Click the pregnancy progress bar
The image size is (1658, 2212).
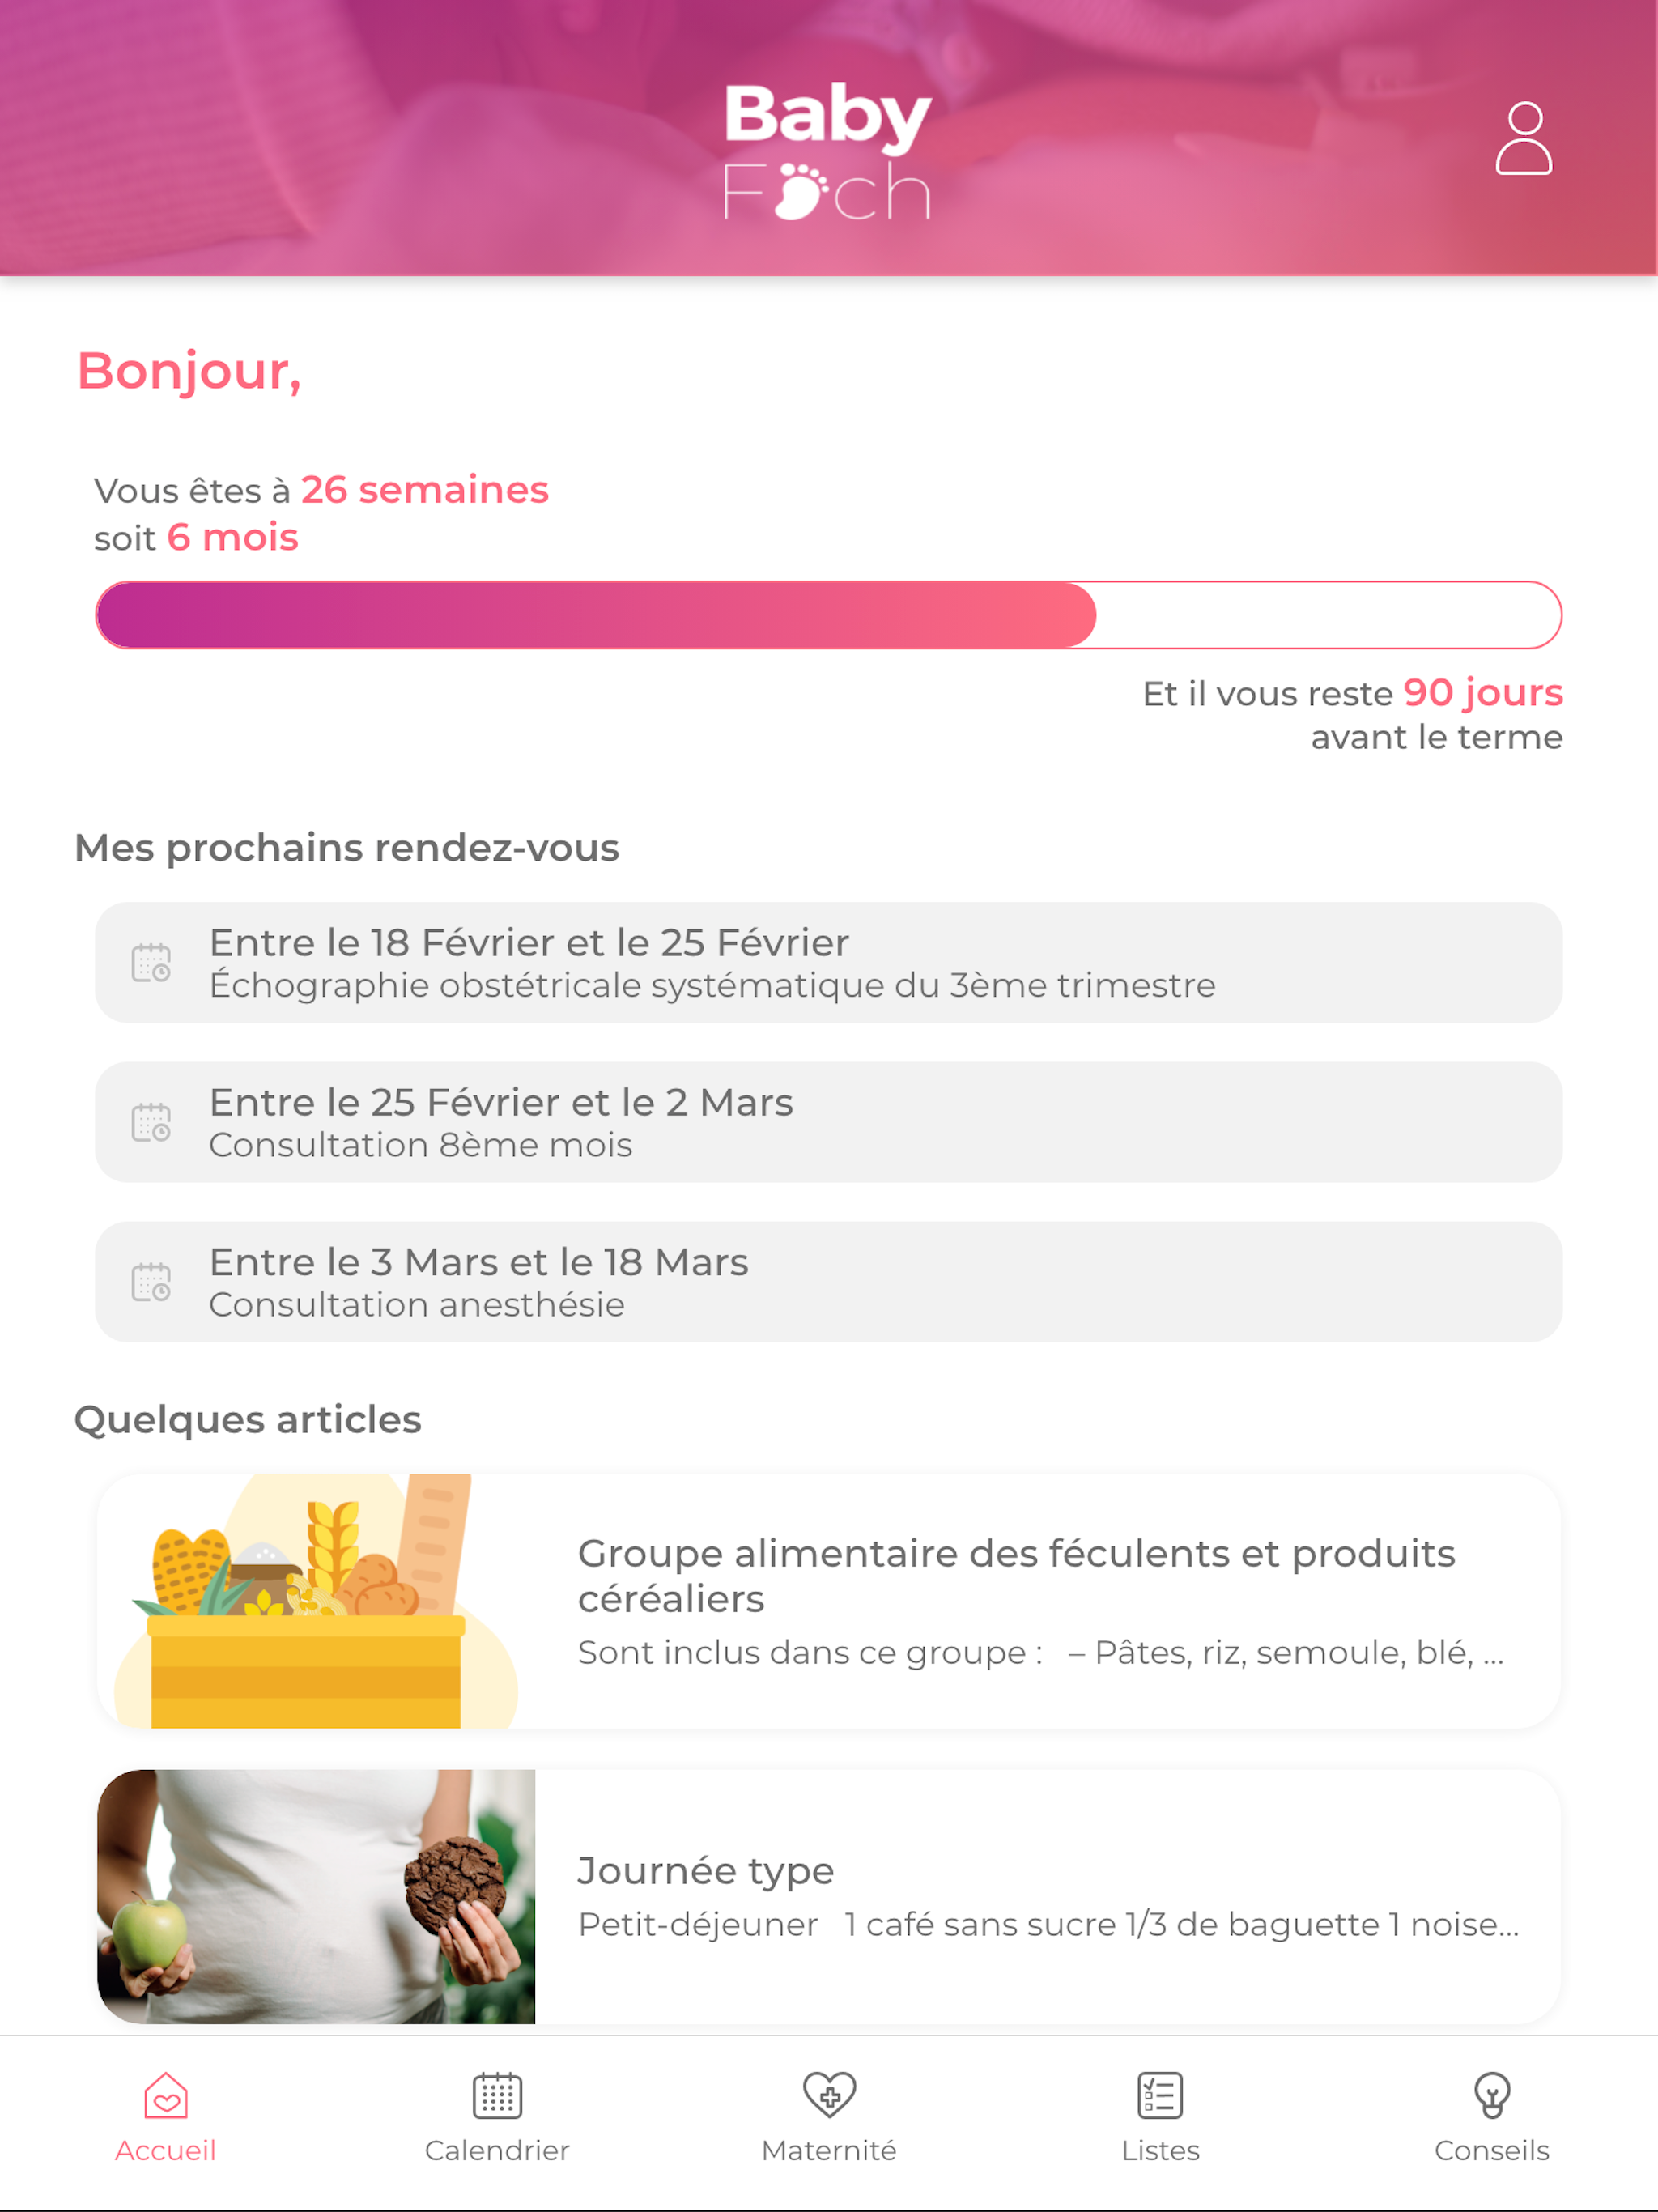828,615
